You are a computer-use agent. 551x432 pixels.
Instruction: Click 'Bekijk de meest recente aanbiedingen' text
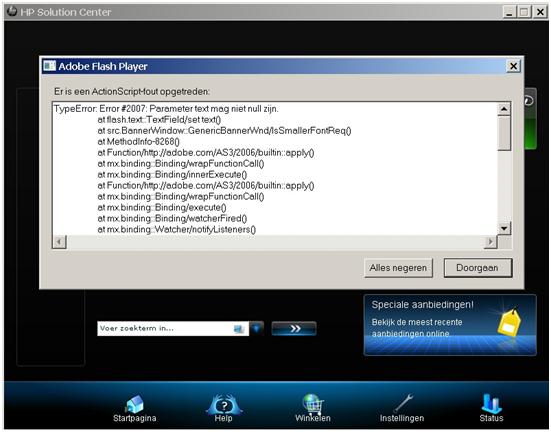(417, 328)
